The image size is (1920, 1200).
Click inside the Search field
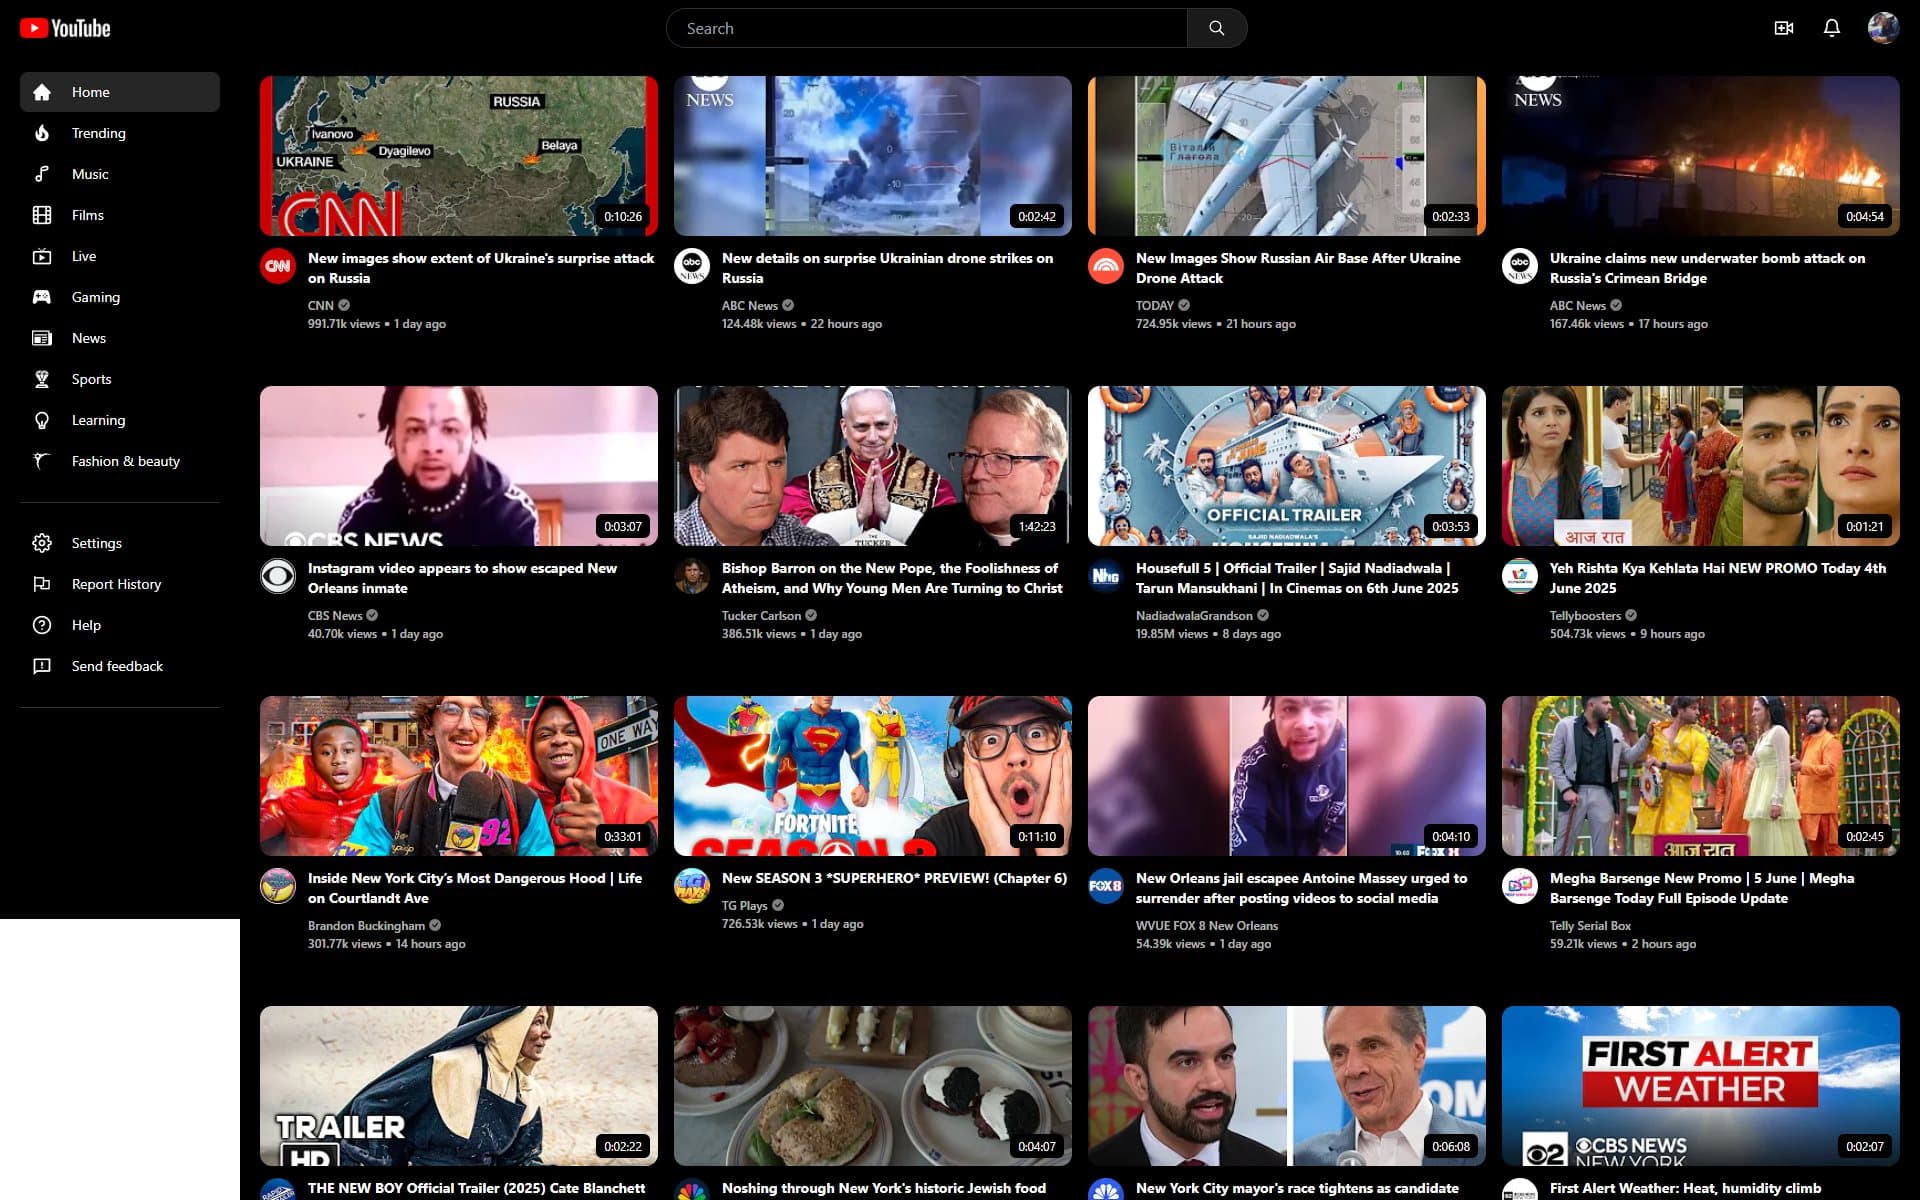[926, 28]
